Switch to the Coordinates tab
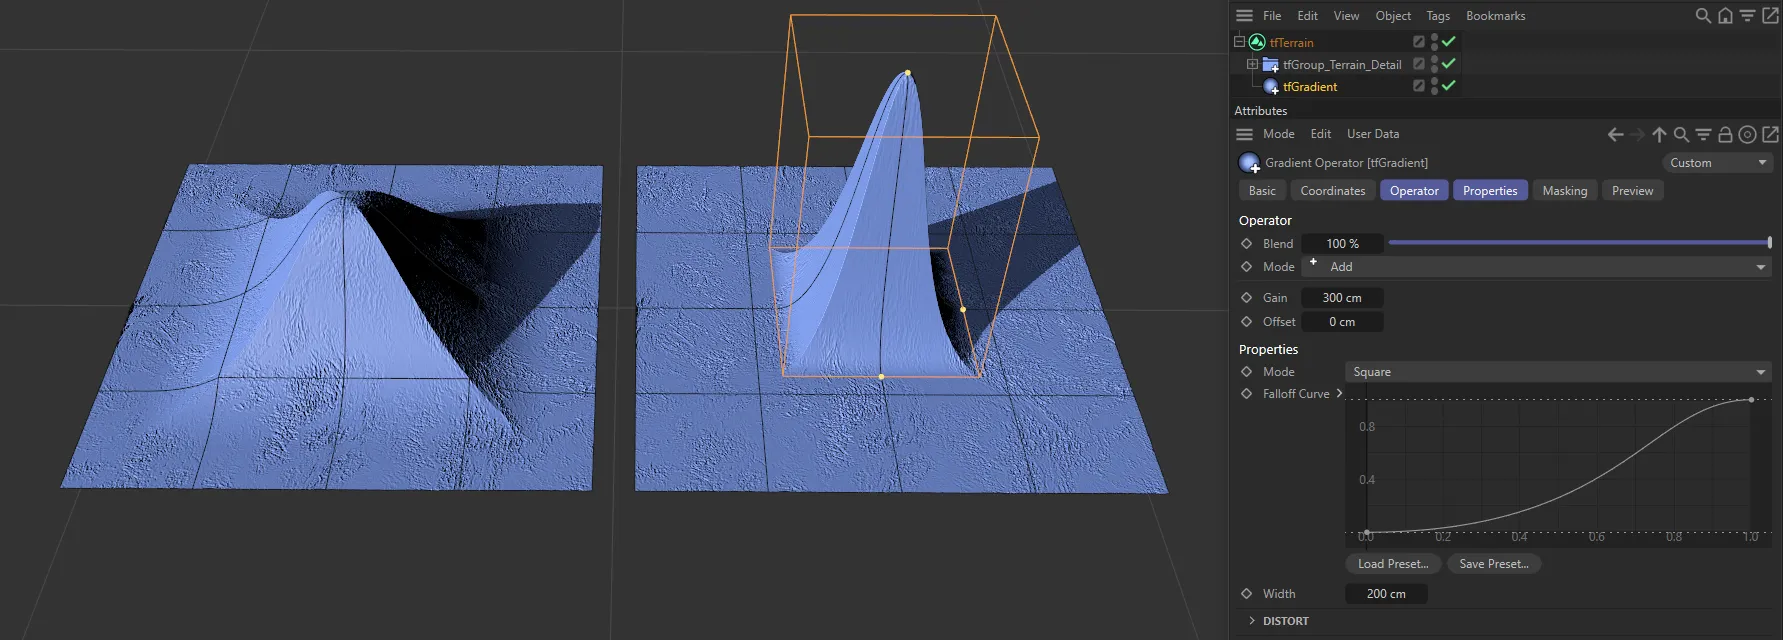This screenshot has width=1783, height=640. tap(1332, 191)
